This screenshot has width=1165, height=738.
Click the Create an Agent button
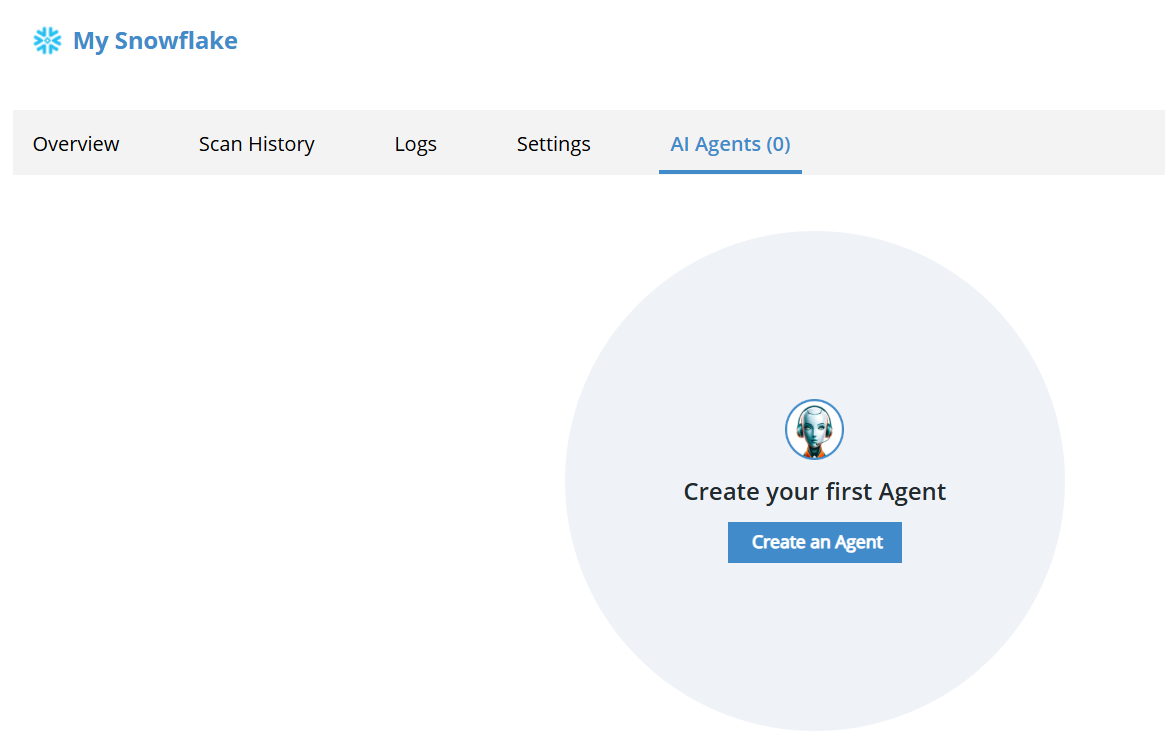click(x=814, y=543)
